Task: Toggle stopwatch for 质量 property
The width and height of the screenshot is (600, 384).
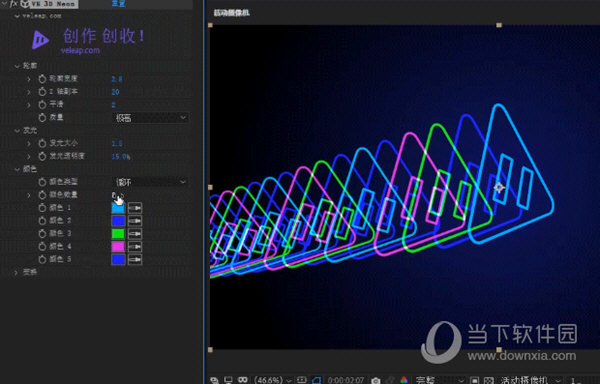Action: [42, 117]
